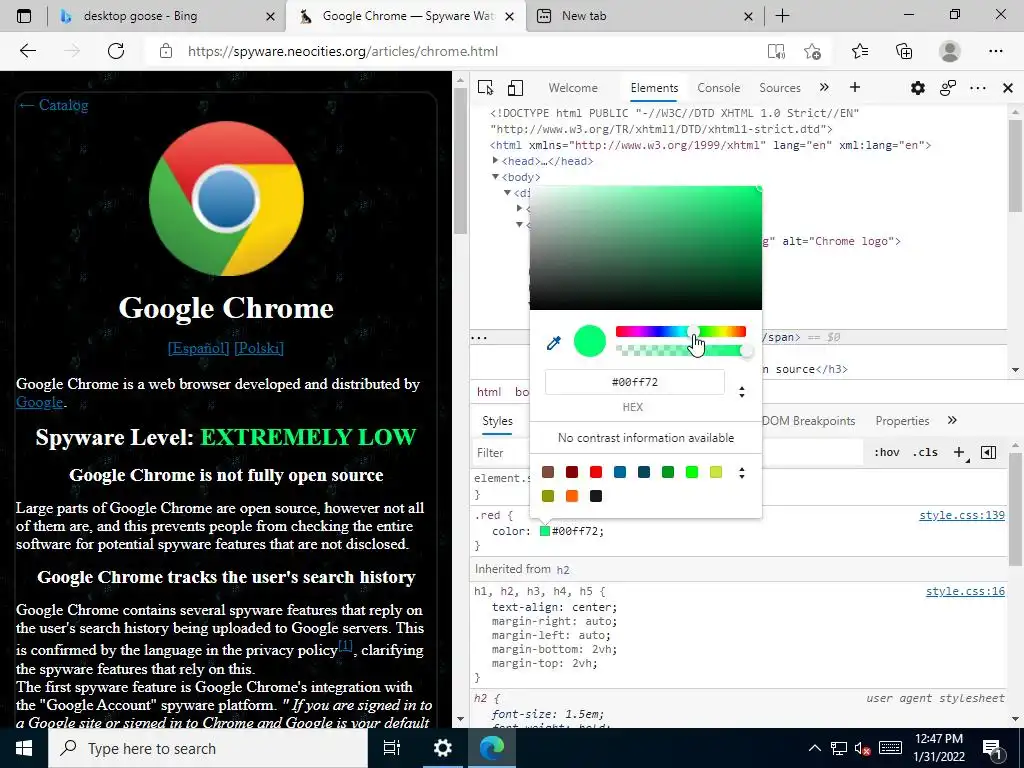Open DevTools settings gear
The height and width of the screenshot is (768, 1024).
point(918,88)
